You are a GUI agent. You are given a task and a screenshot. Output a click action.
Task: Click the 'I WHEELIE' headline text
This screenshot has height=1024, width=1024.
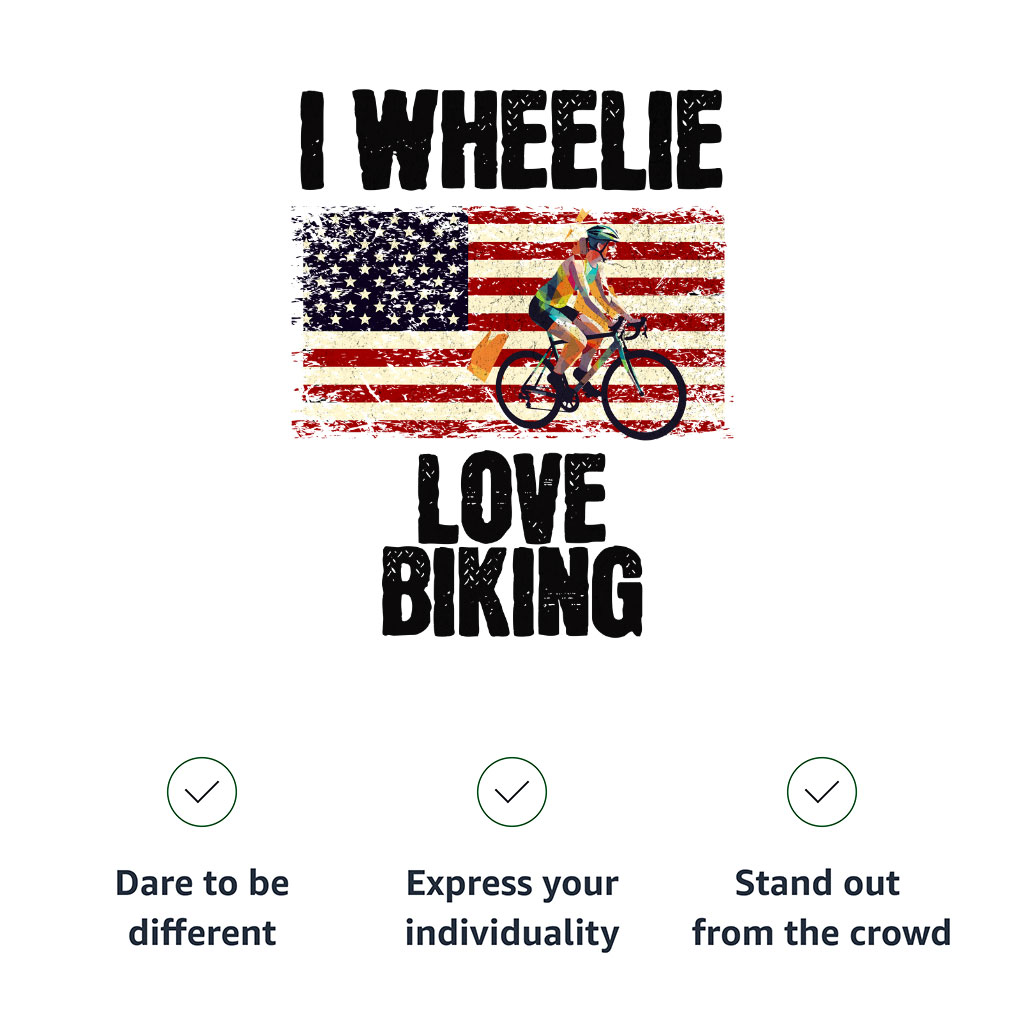[511, 140]
